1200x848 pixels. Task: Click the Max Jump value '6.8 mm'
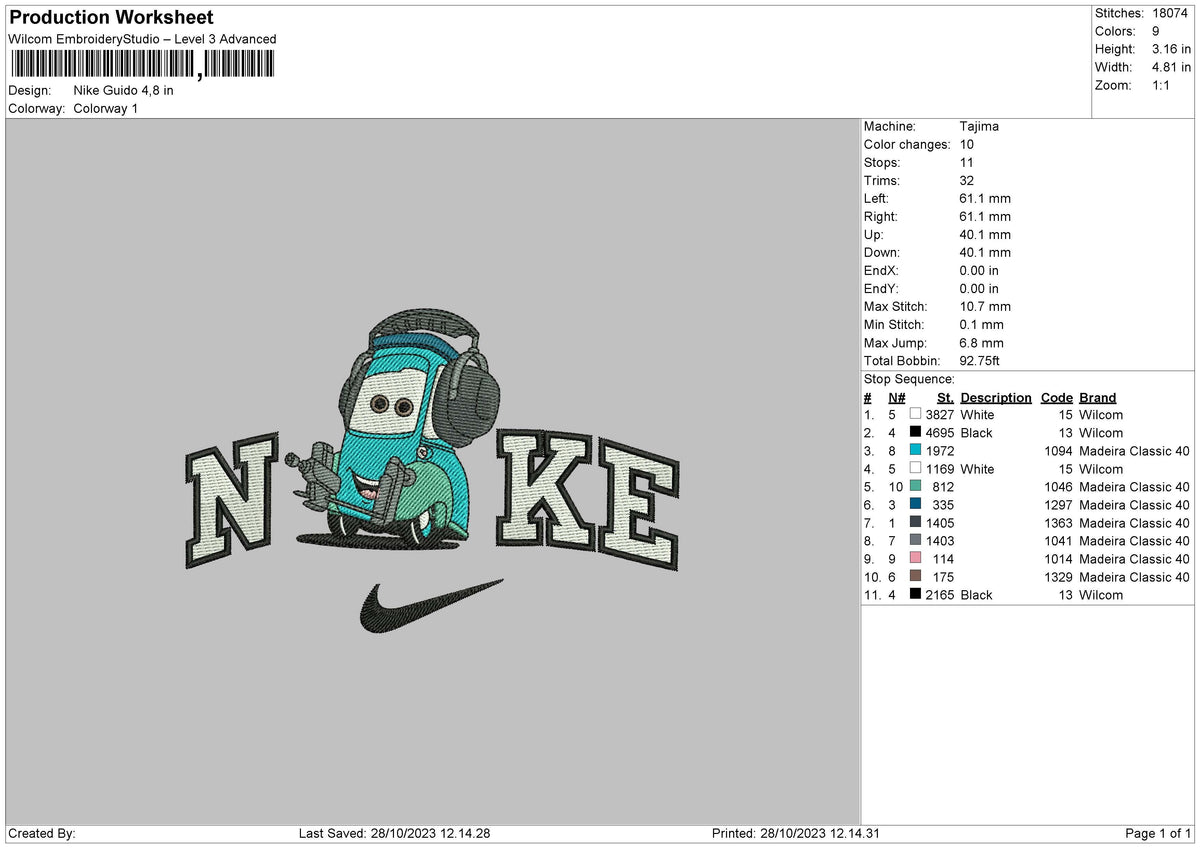tap(981, 342)
